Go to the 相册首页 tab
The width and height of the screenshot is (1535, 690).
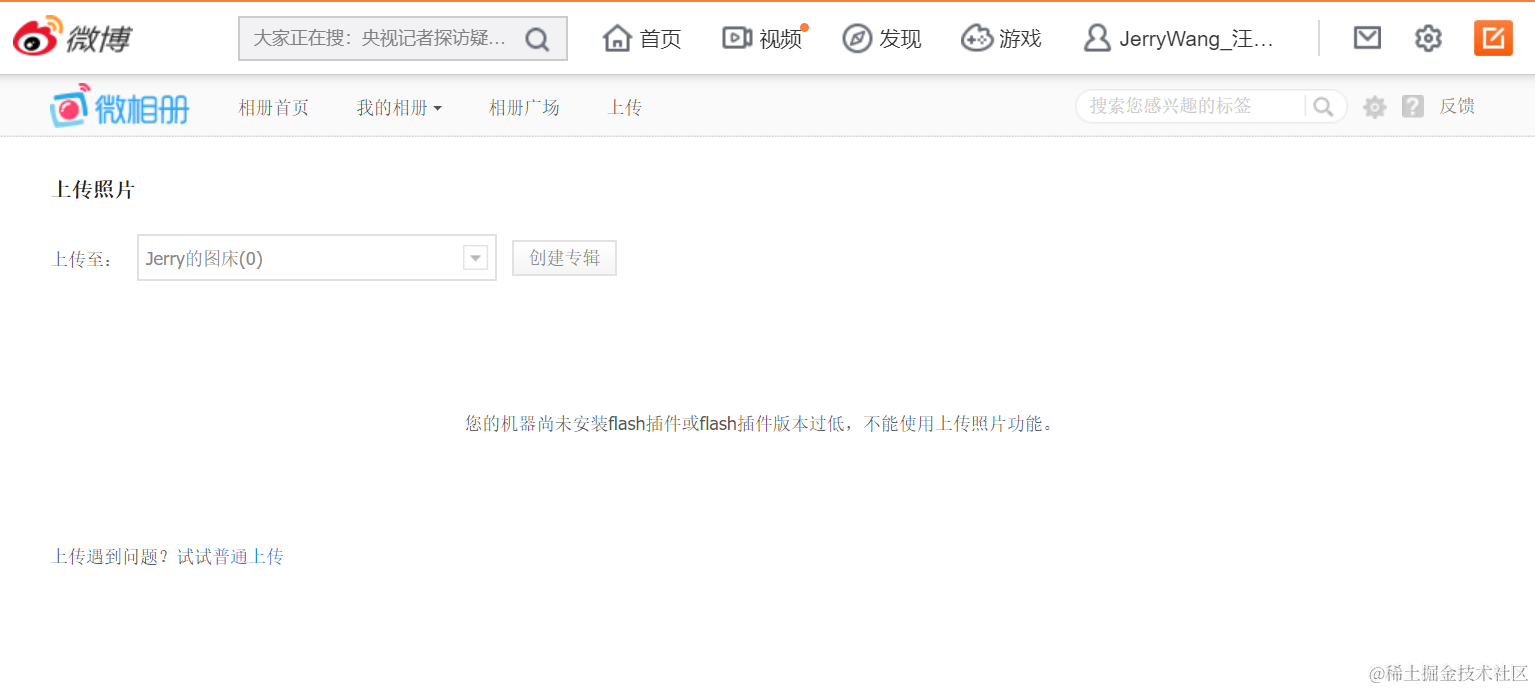[x=273, y=107]
